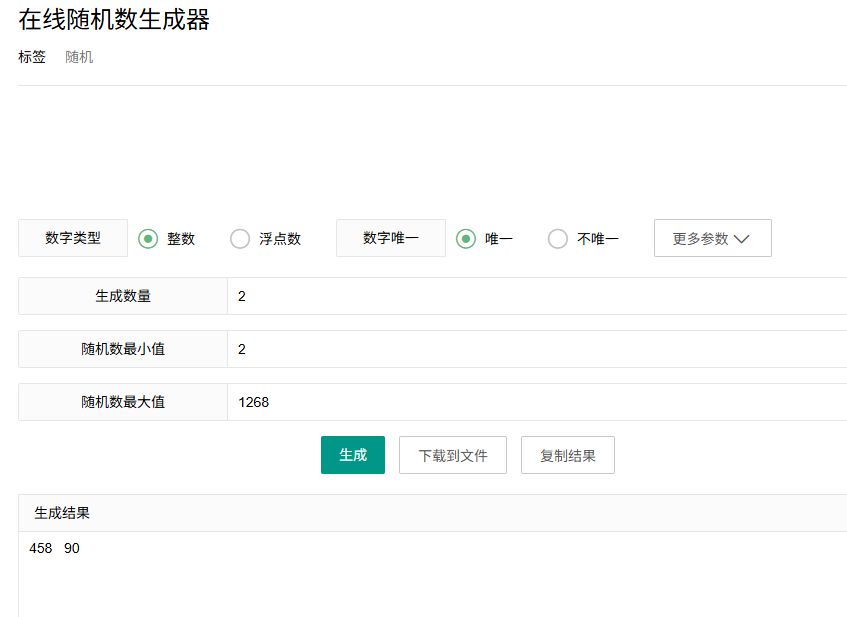Click the 数字类型 label
Image resolution: width=847 pixels, height=617 pixels.
click(73, 238)
